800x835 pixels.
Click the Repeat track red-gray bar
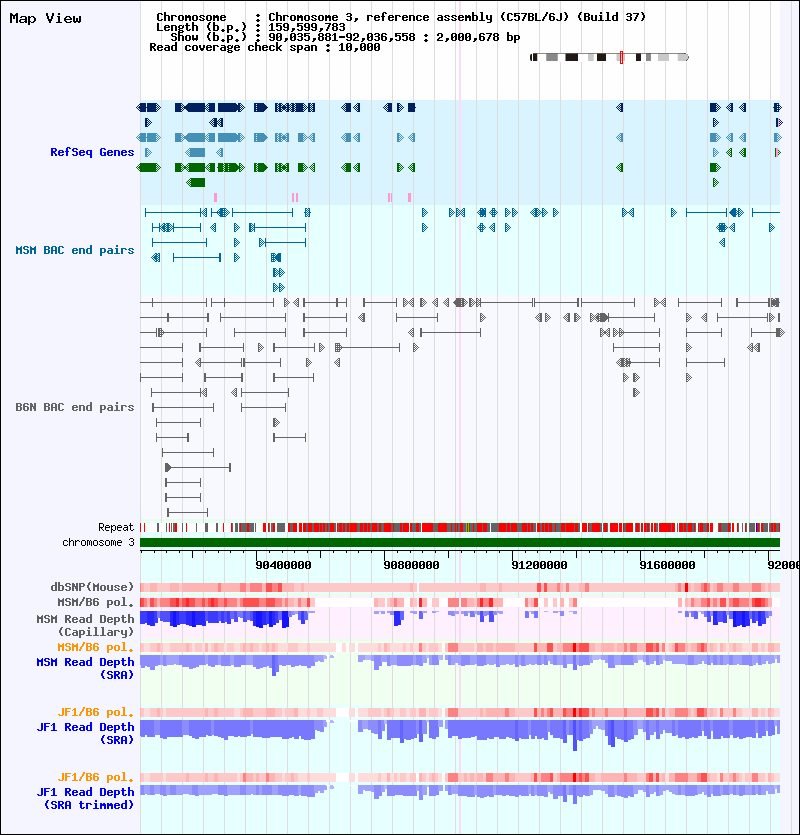(x=460, y=528)
